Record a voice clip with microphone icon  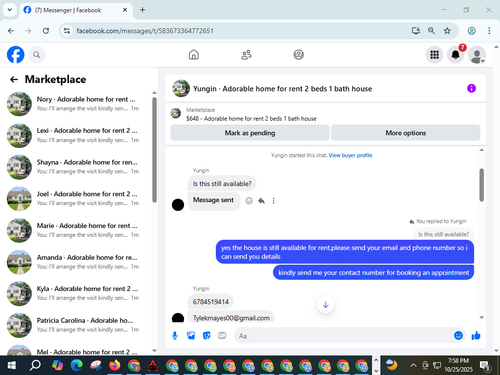175,336
